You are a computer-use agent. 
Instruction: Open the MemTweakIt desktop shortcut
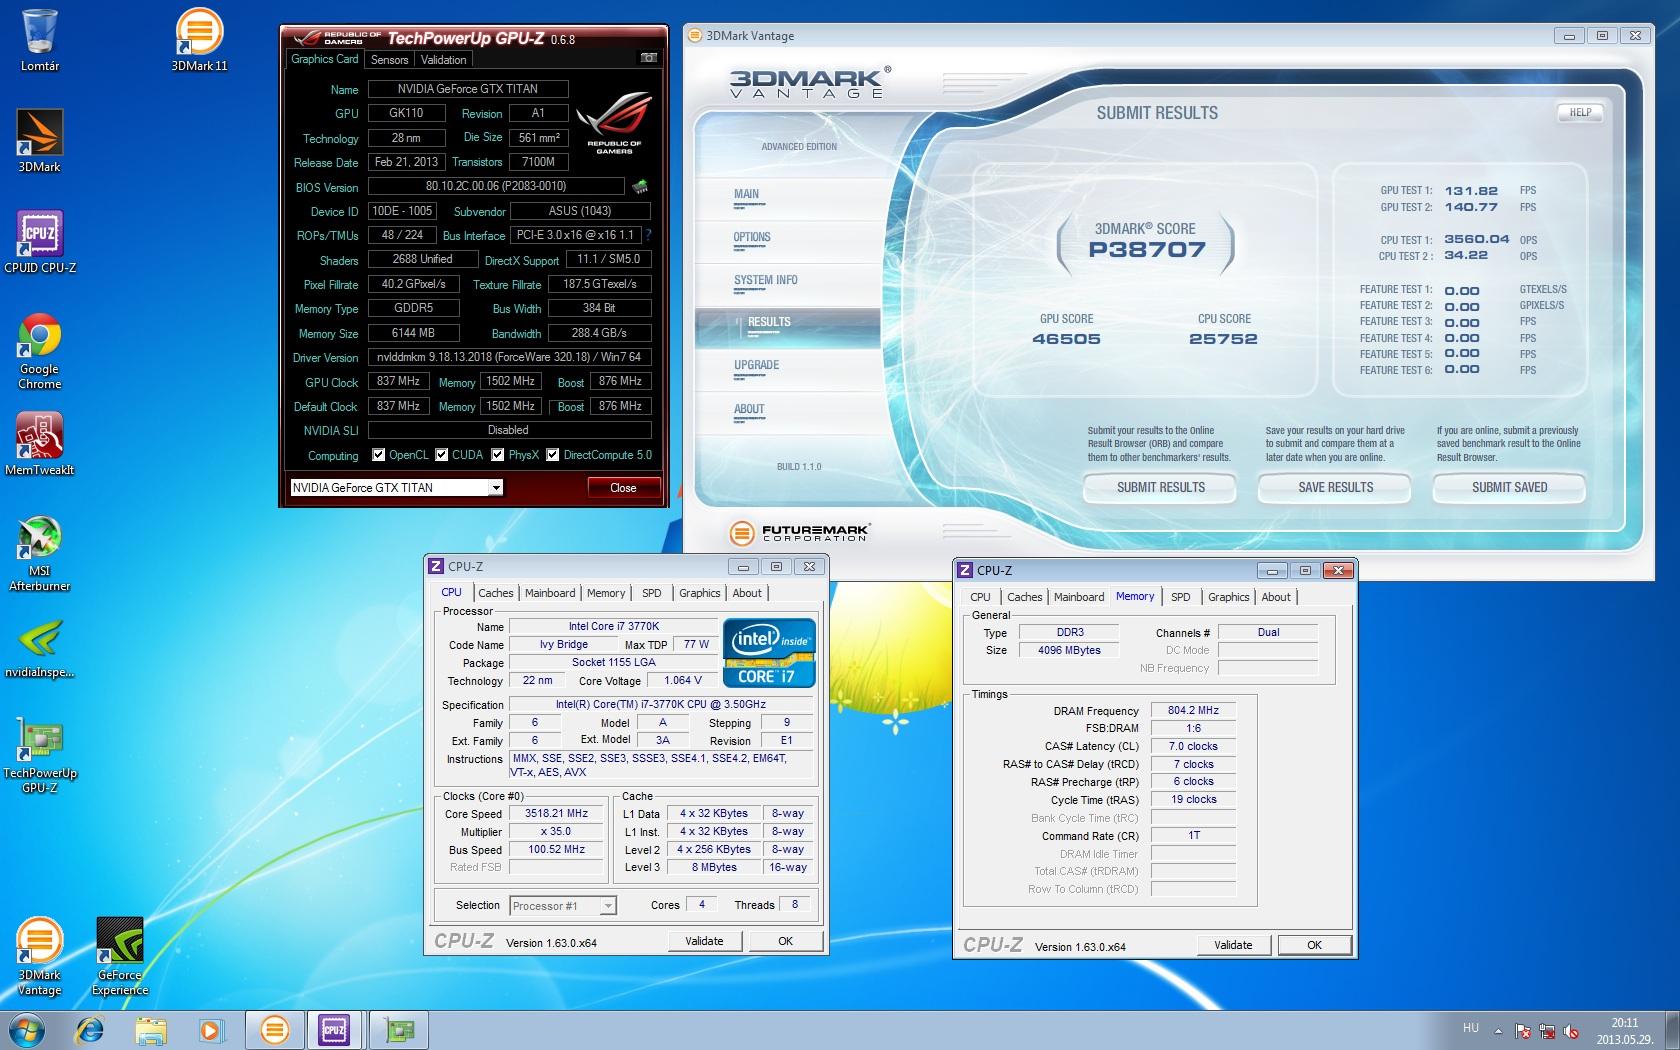coord(40,444)
